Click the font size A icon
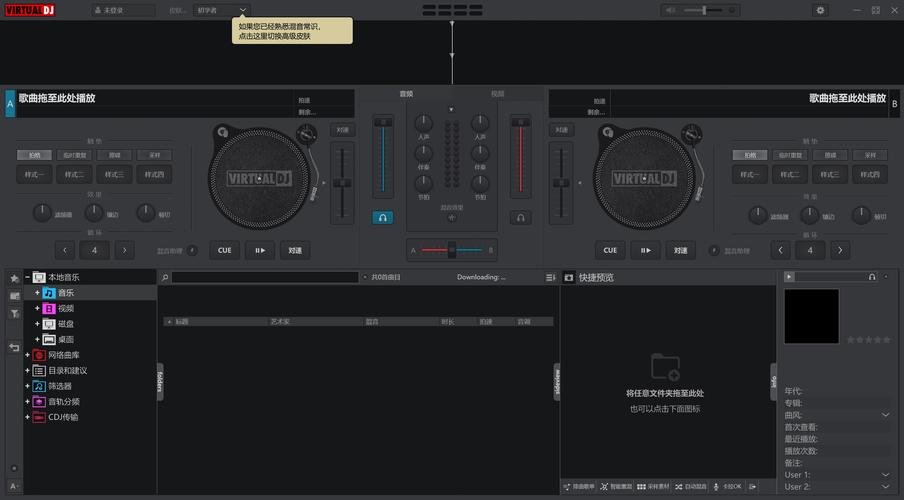The width and height of the screenshot is (904, 500). click(14, 486)
